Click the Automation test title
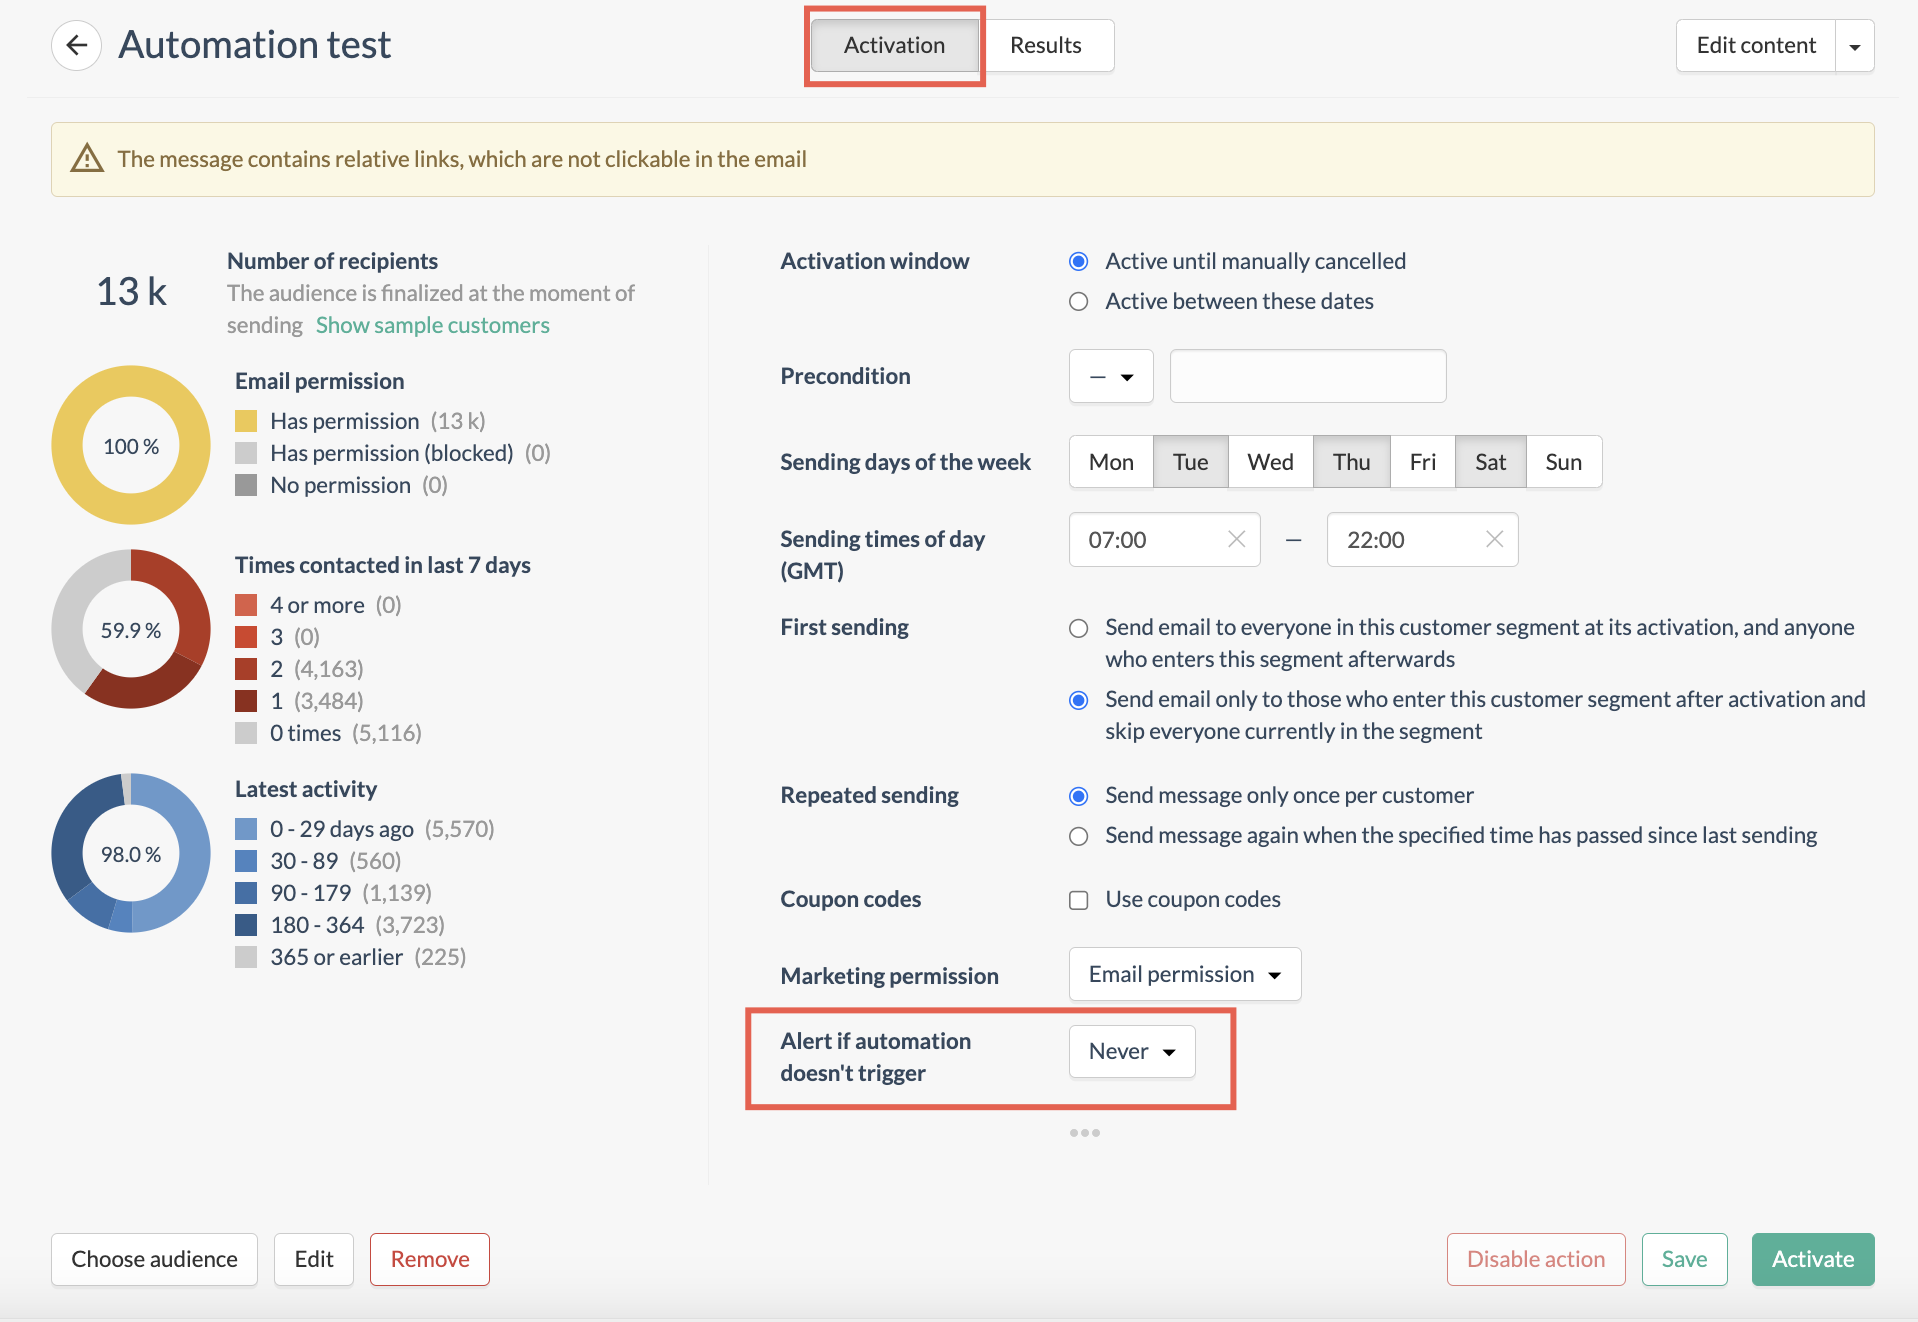 pyautogui.click(x=255, y=45)
